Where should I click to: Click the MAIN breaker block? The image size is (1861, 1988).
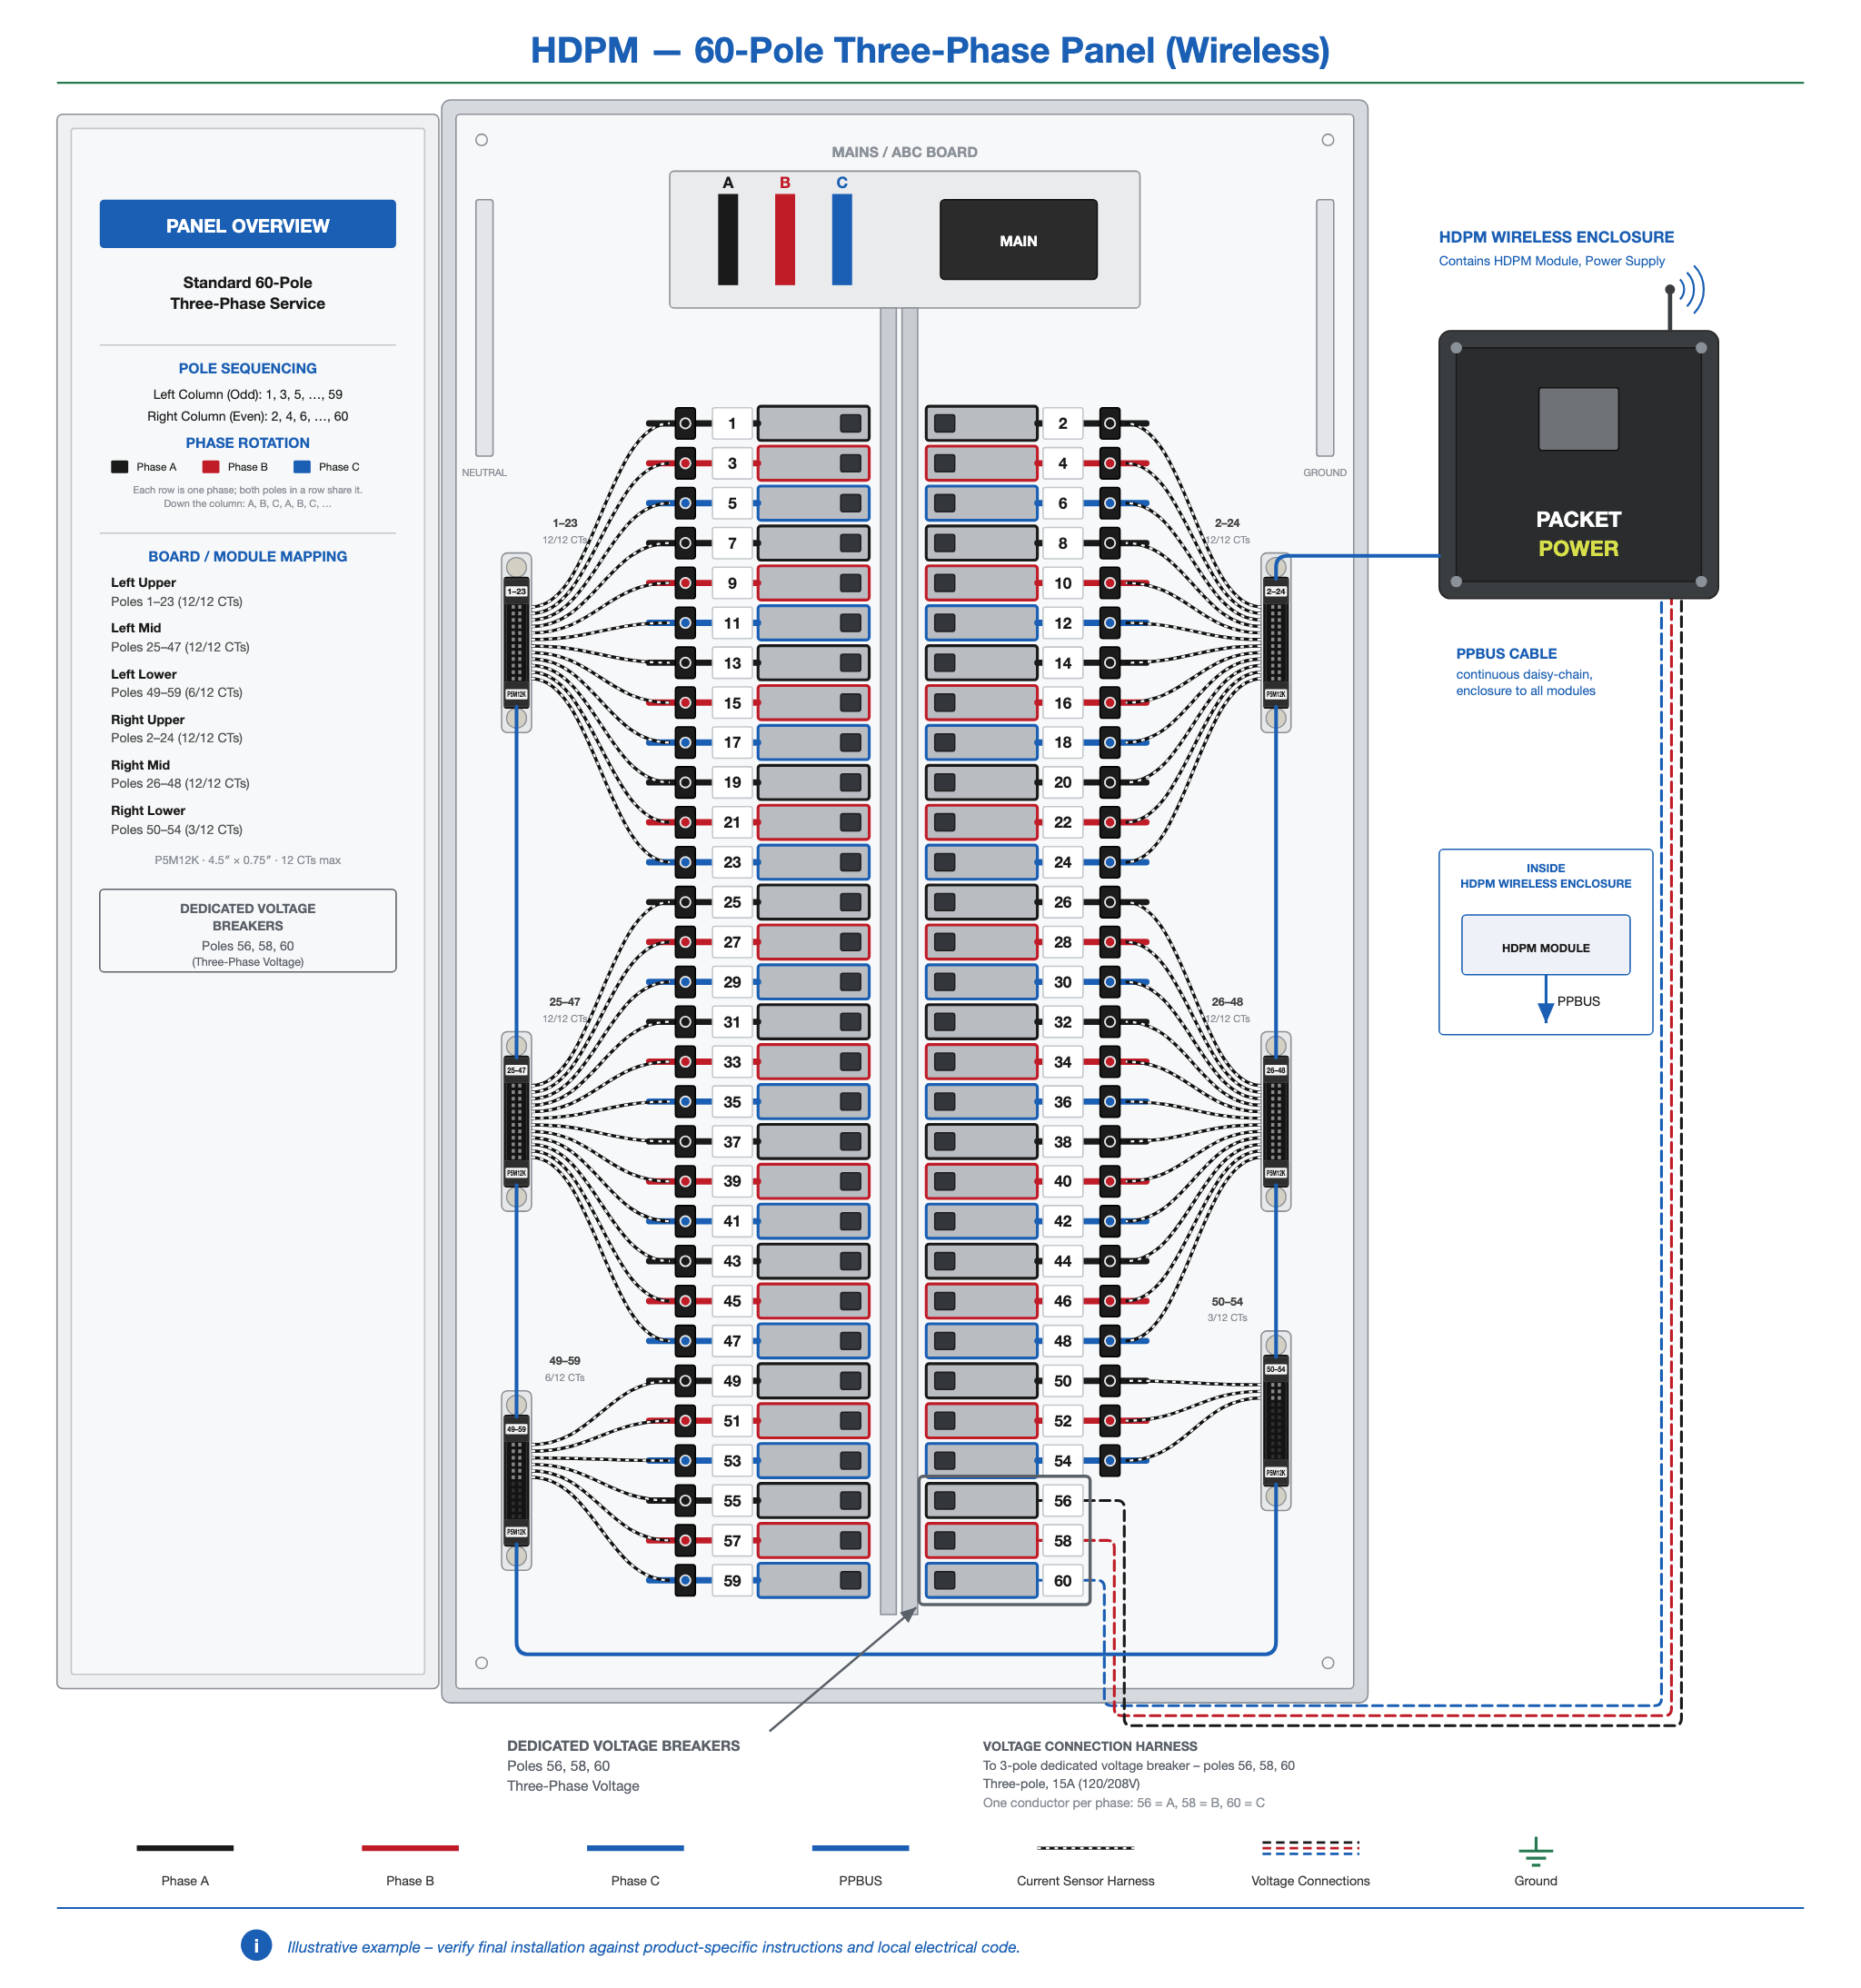[x=1018, y=240]
